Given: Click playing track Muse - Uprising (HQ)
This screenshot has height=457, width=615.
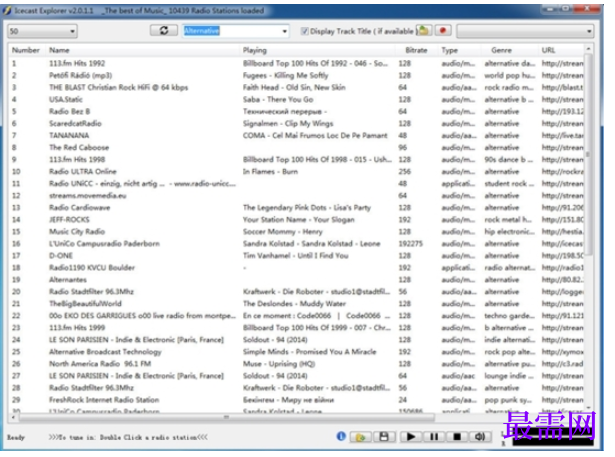Looking at the screenshot, I should 279,364.
